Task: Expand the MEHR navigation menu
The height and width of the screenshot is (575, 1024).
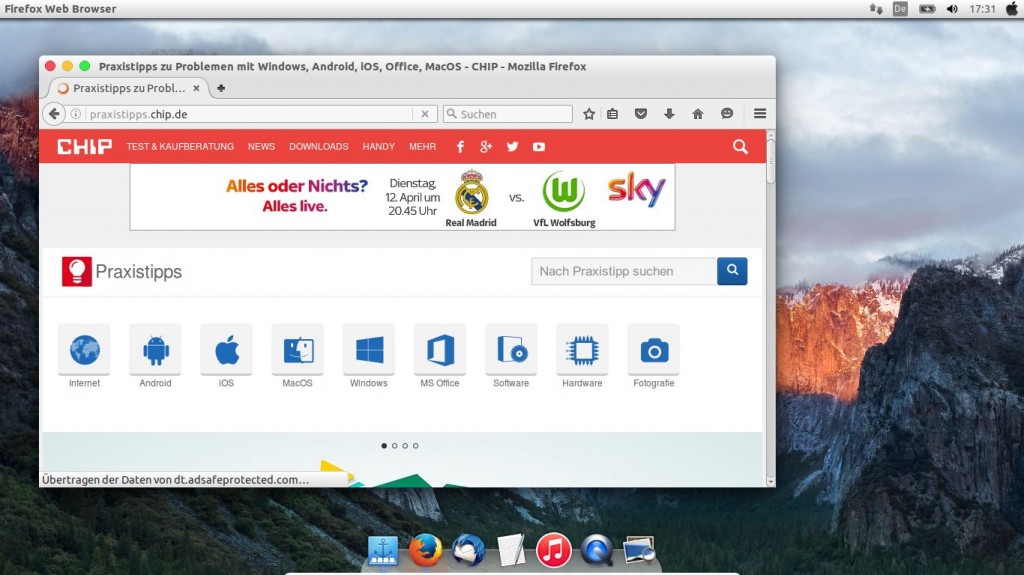Action: coord(422,147)
